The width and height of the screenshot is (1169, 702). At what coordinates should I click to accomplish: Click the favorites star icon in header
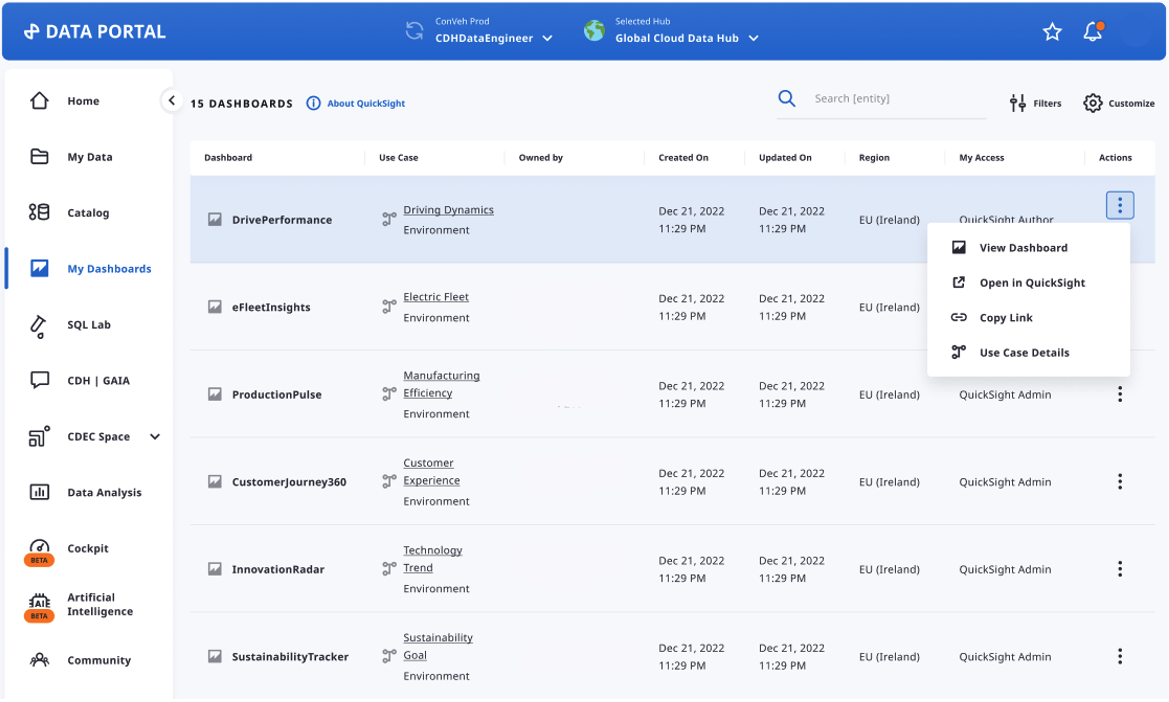[1052, 32]
